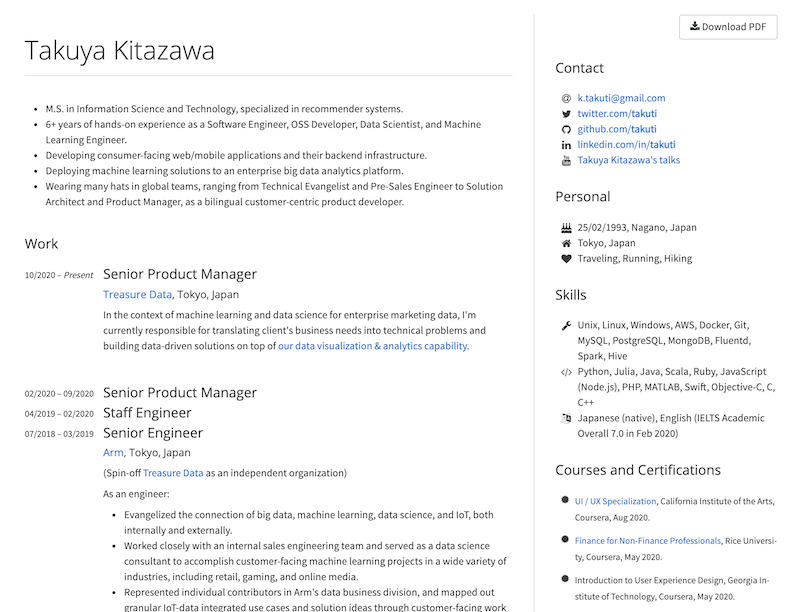
Task: Click the Work section heading
Action: (41, 244)
